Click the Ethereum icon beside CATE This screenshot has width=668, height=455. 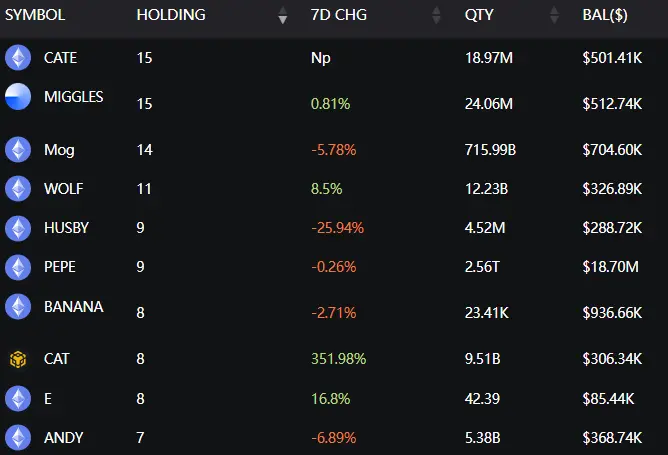[18, 58]
